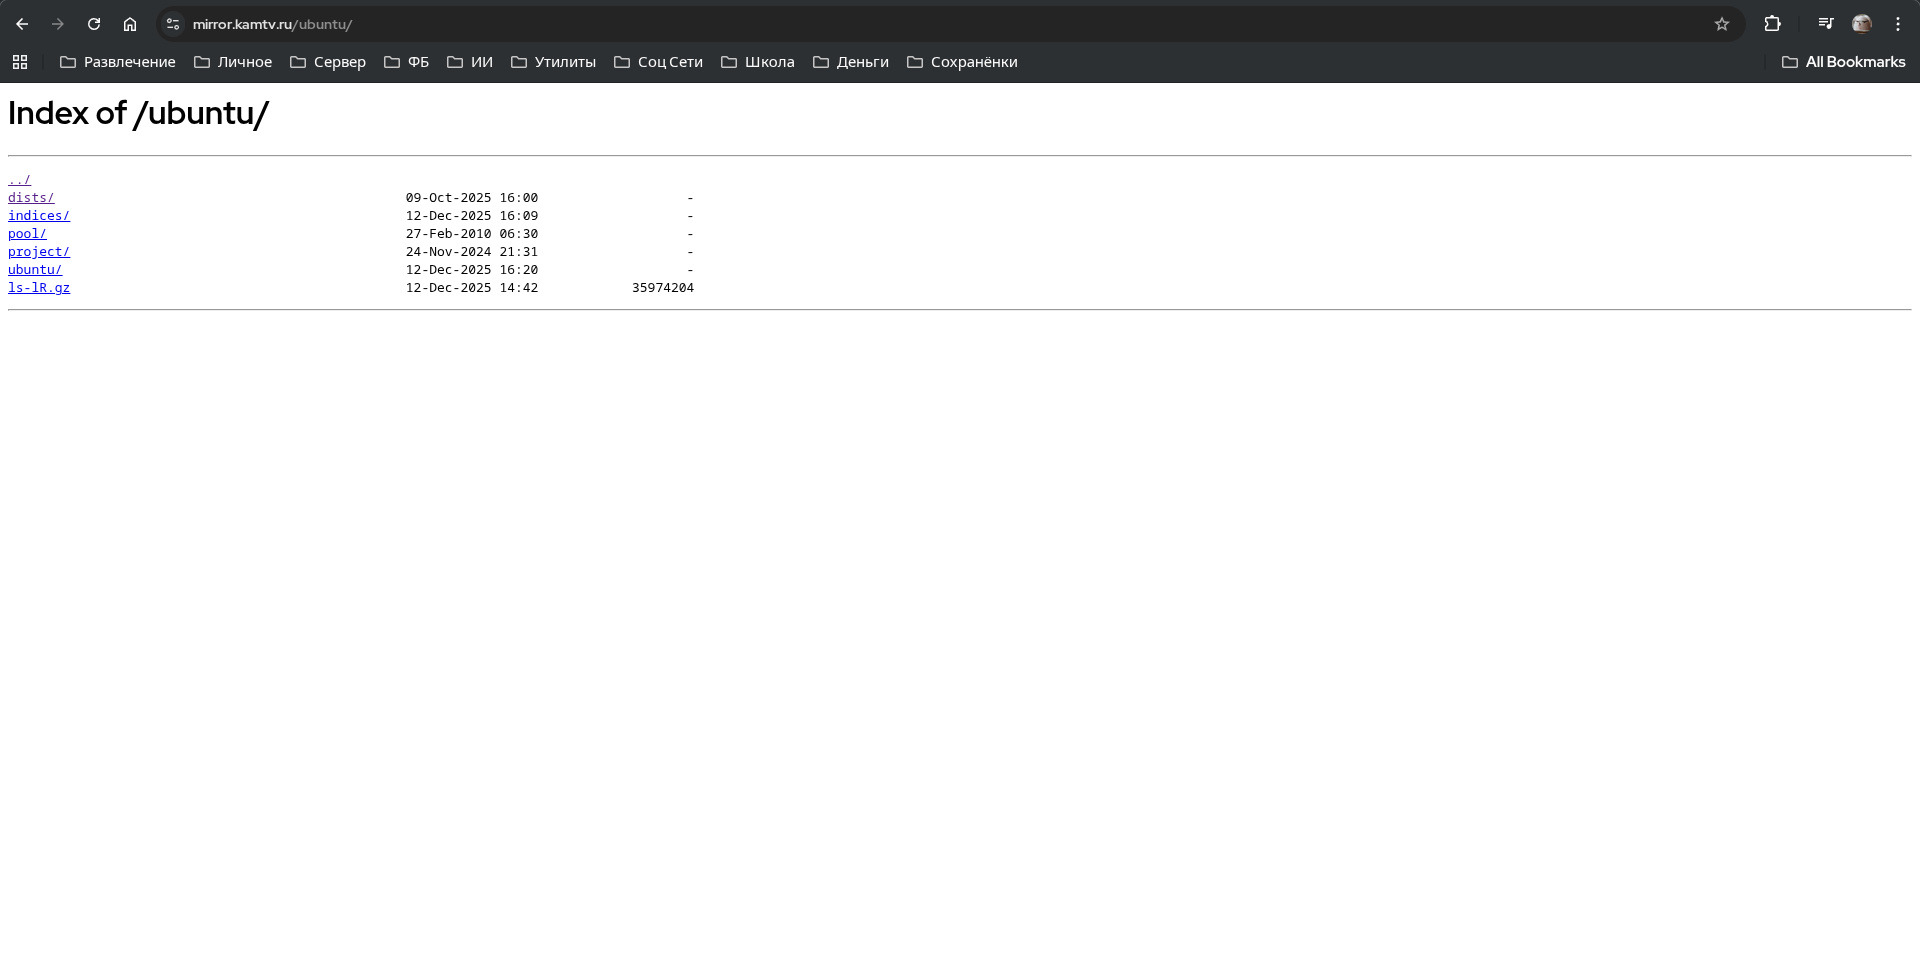The image size is (1920, 976).
Task: Click the forward navigation arrow
Action: (58, 24)
